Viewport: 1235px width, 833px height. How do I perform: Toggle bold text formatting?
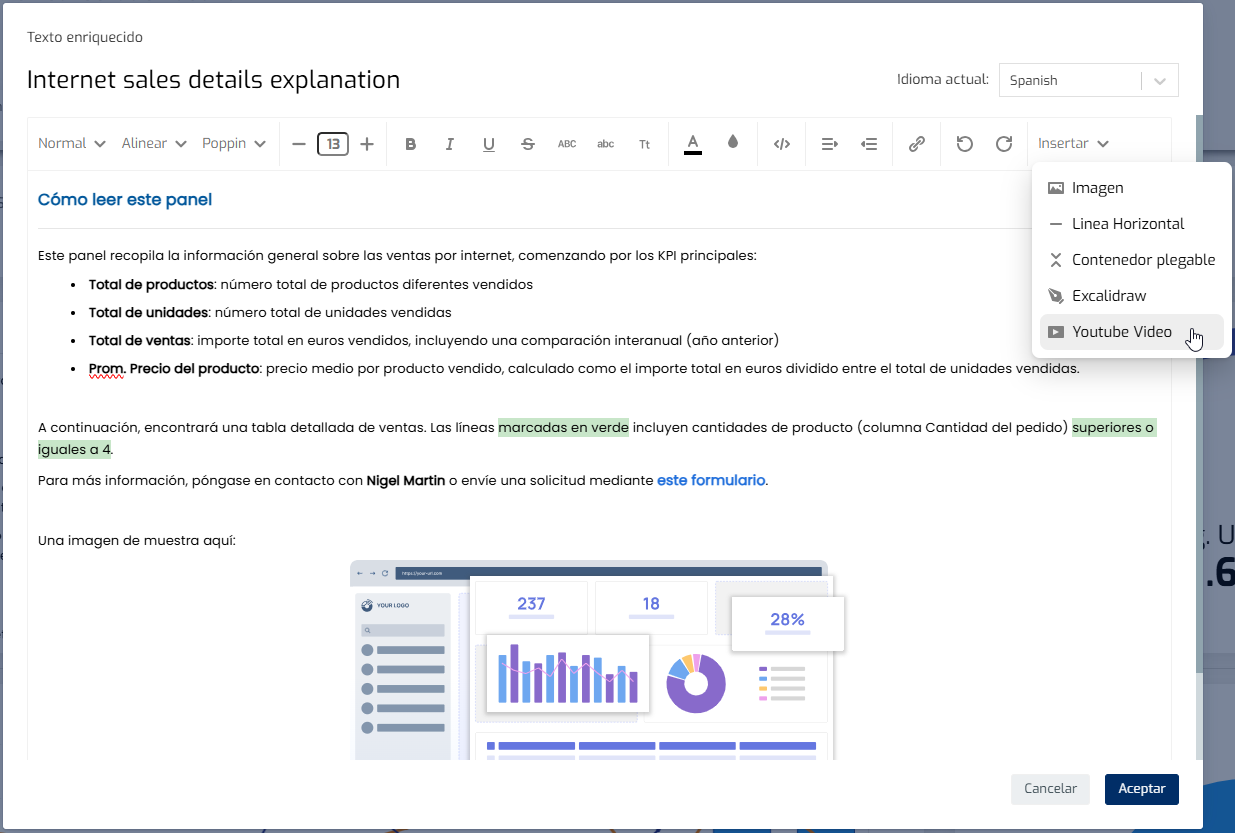(410, 143)
